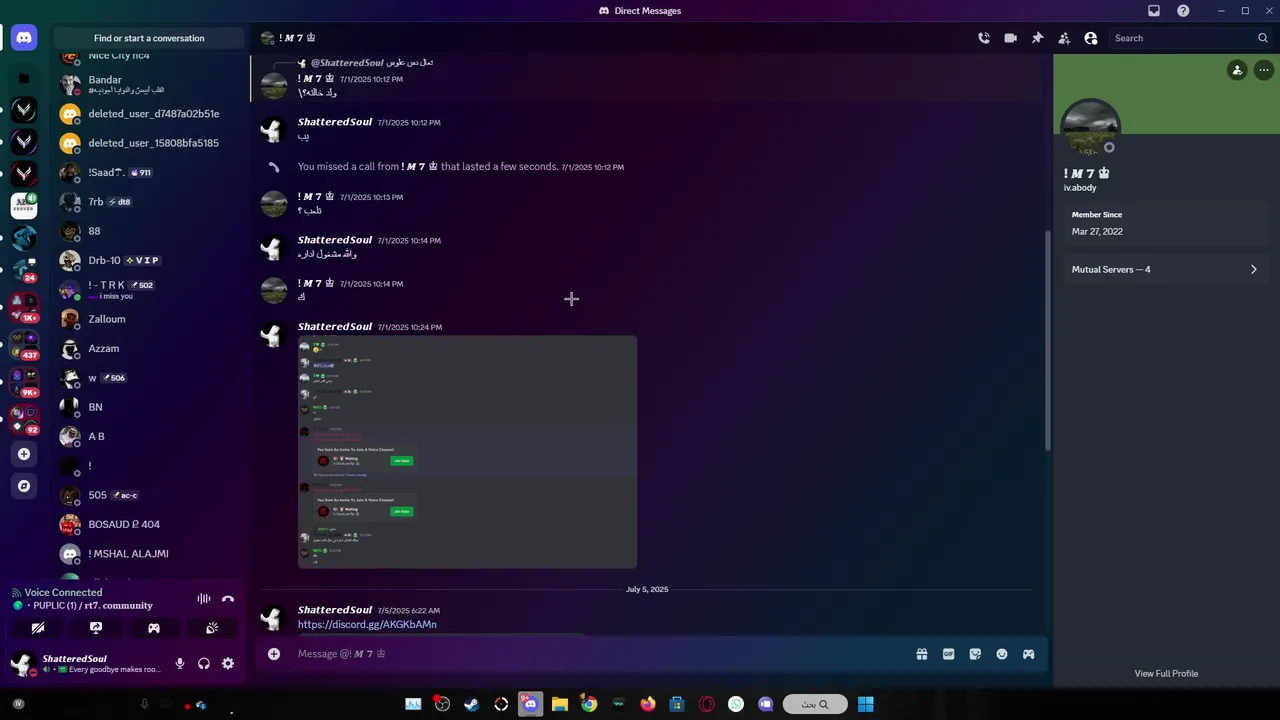Select the BN direct message
The height and width of the screenshot is (720, 1280).
coord(149,407)
